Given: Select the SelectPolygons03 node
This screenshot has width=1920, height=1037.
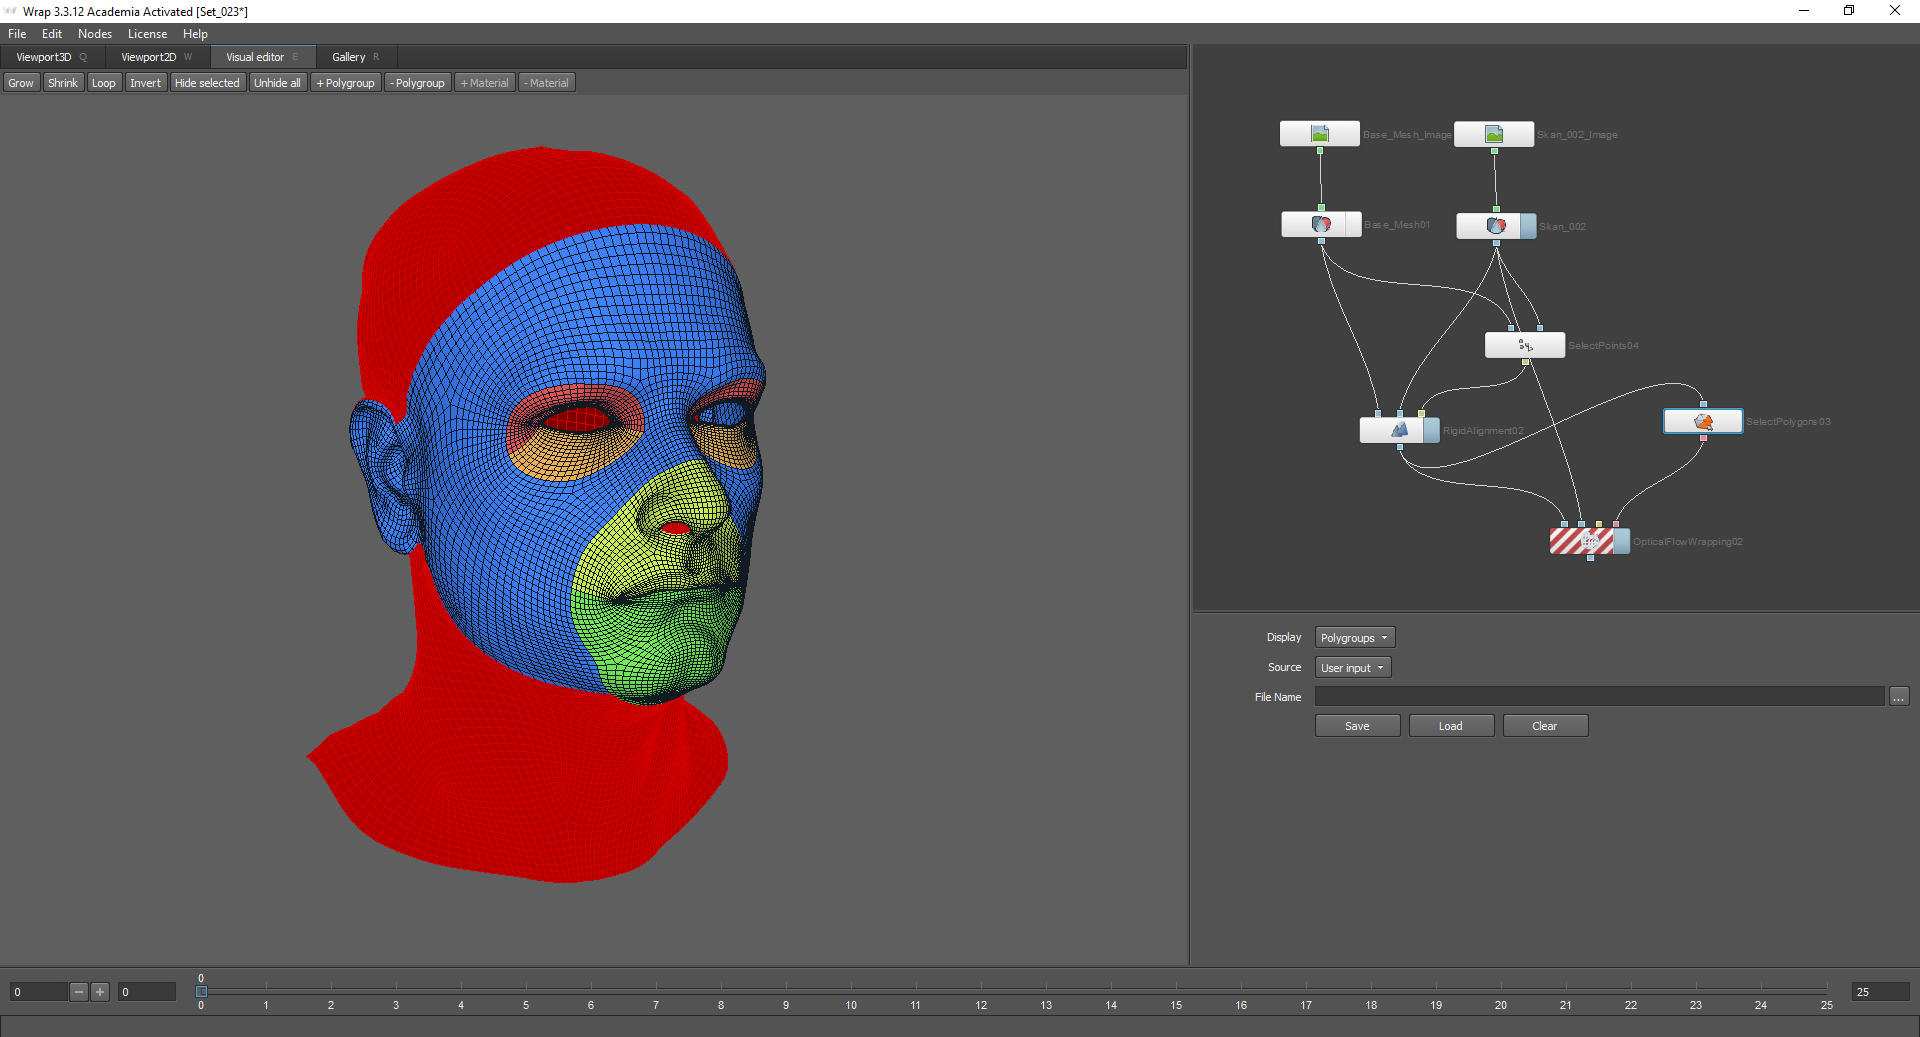Looking at the screenshot, I should click(x=1702, y=422).
